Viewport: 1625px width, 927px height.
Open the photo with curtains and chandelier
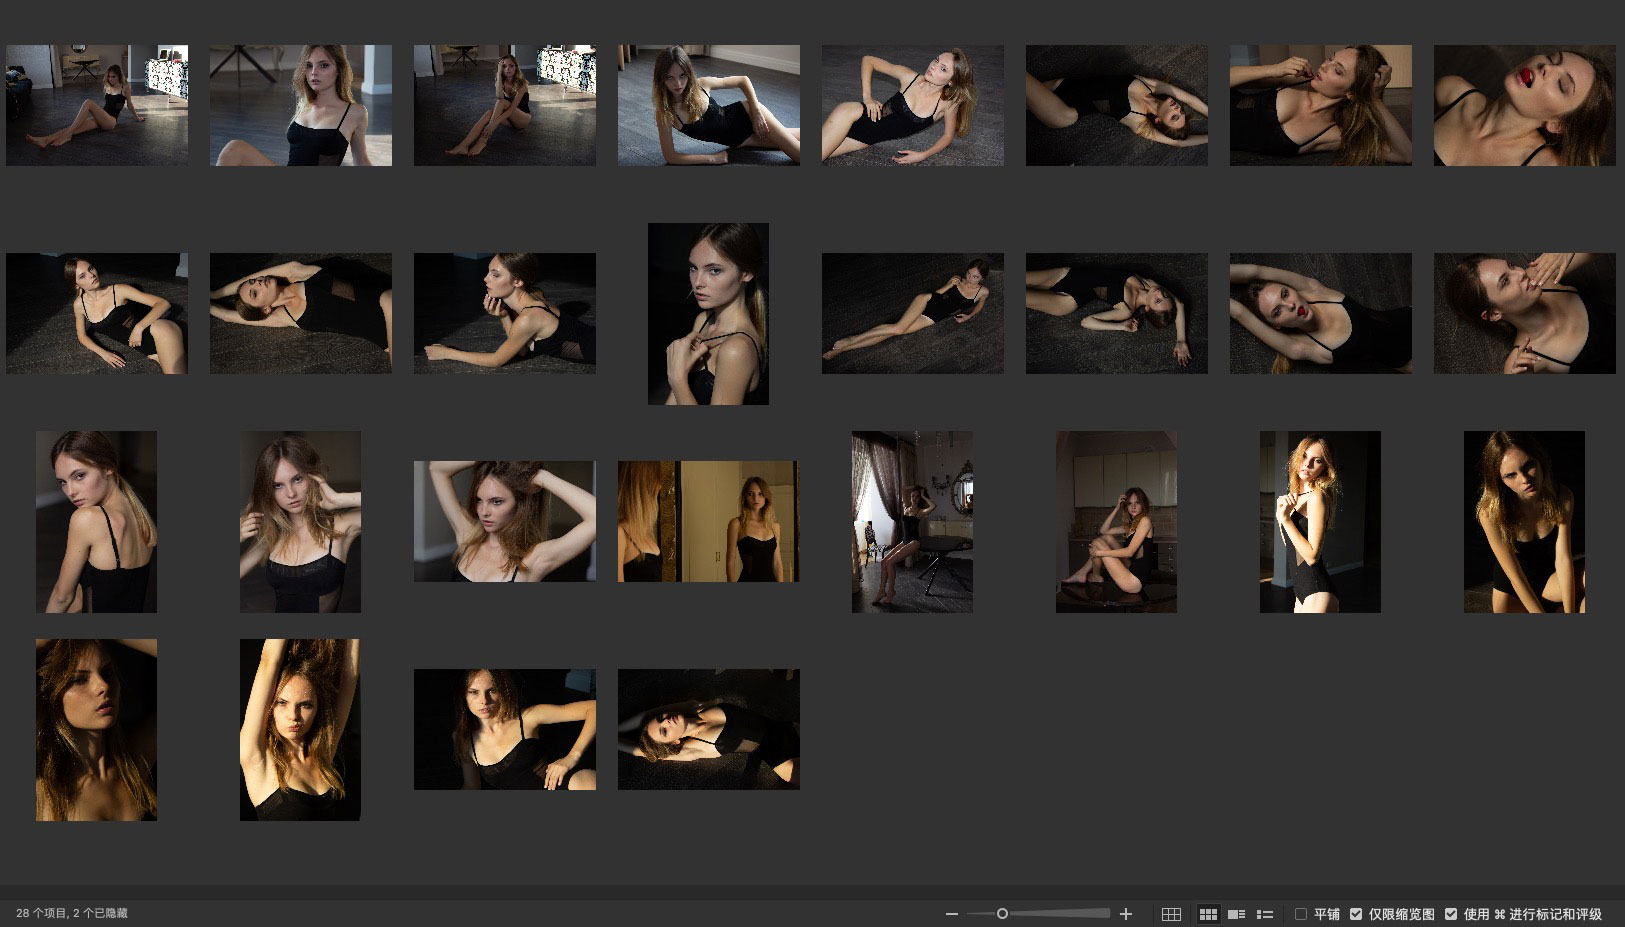click(912, 521)
